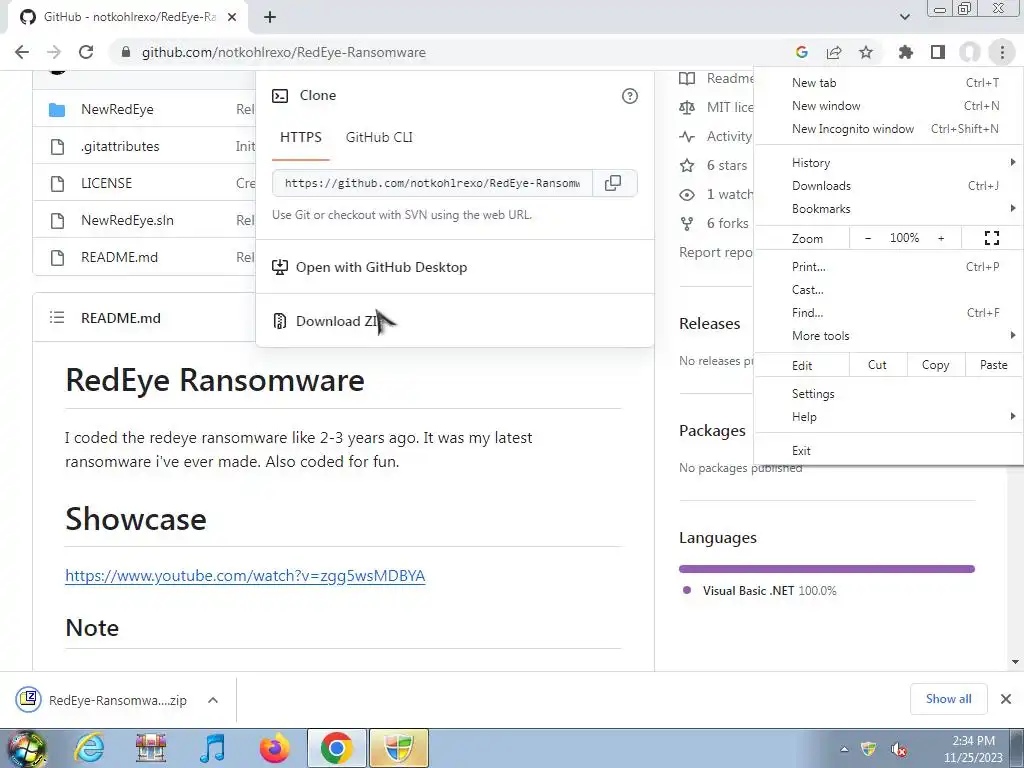Close the downloads bar

(1006, 699)
